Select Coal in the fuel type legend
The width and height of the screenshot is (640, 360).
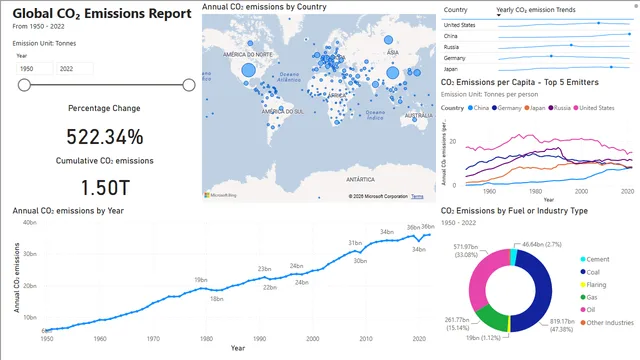coord(590,272)
